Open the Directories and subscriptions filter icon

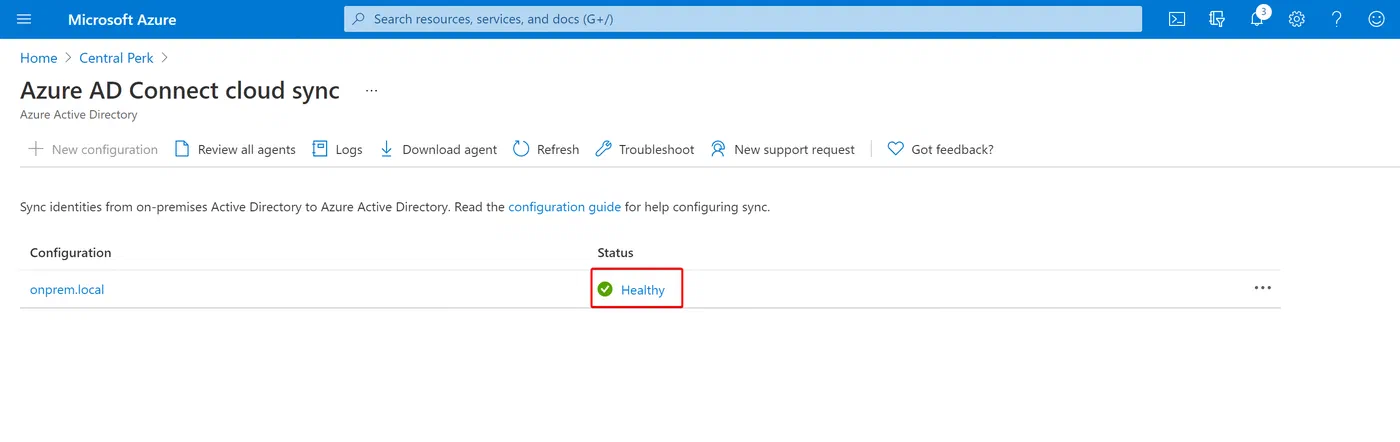1217,19
